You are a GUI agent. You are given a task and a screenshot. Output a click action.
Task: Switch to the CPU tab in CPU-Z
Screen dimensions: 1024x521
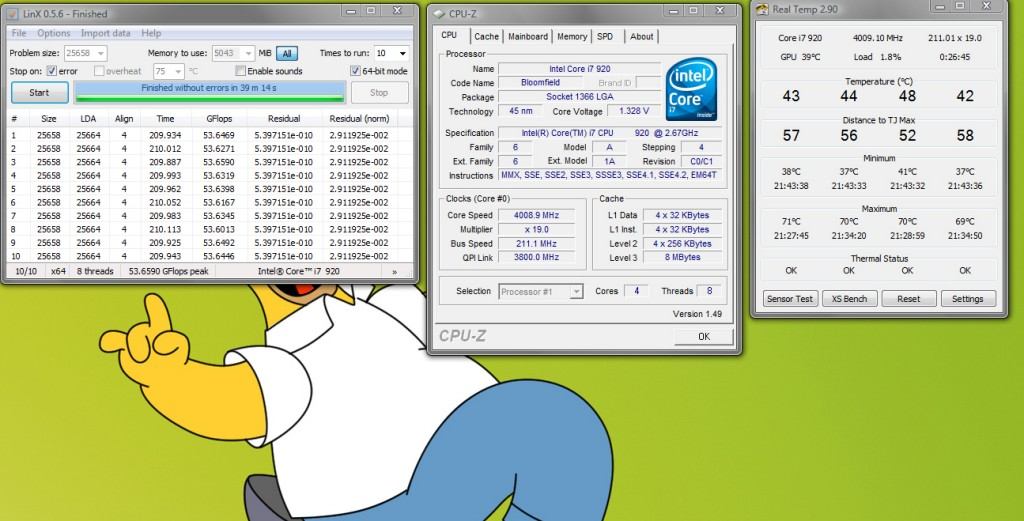[449, 36]
